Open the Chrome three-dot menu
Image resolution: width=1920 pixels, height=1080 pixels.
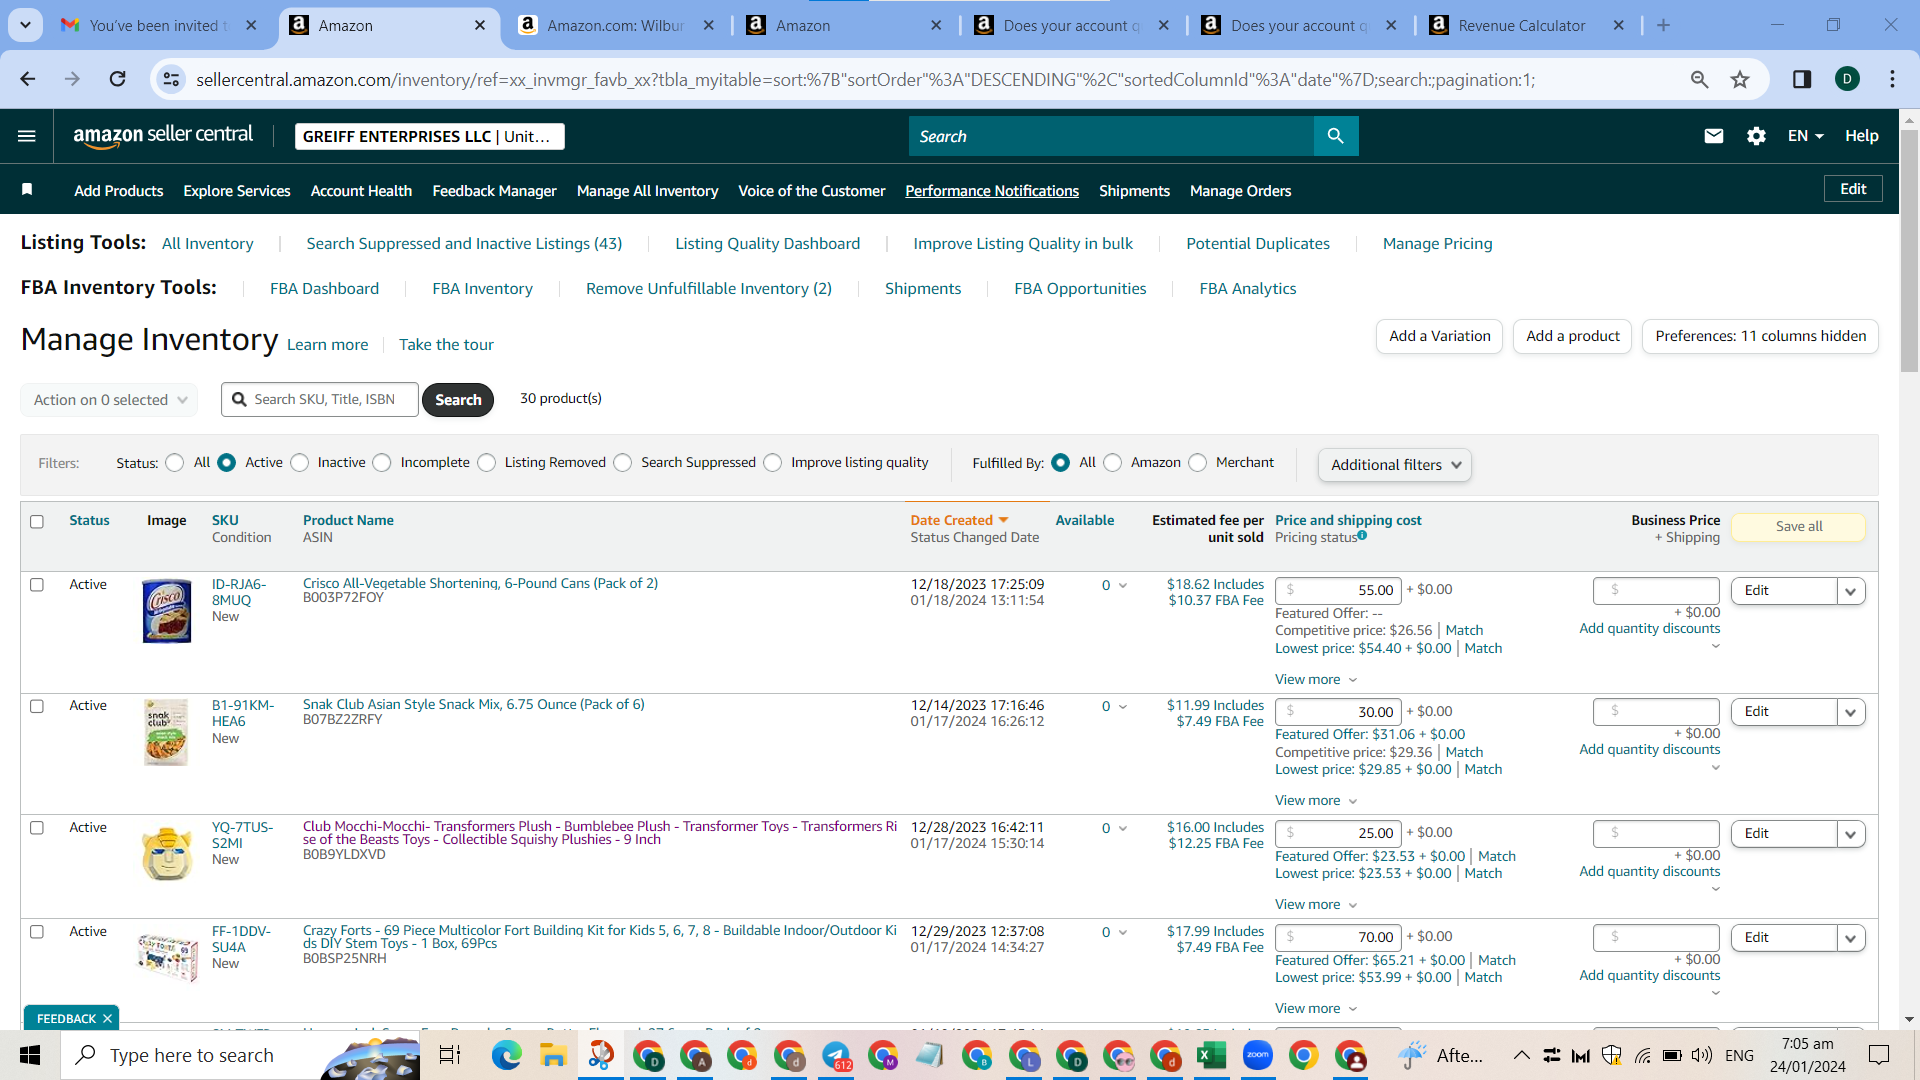1892,79
